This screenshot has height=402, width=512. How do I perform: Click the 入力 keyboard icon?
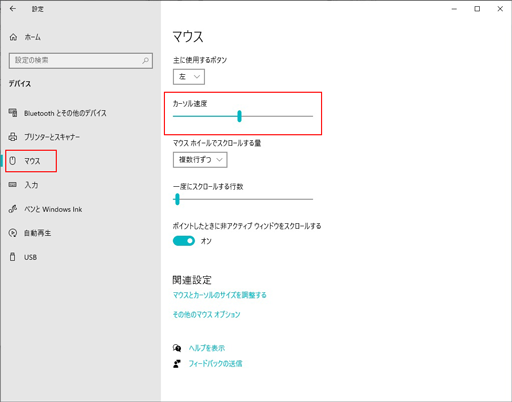(13, 185)
